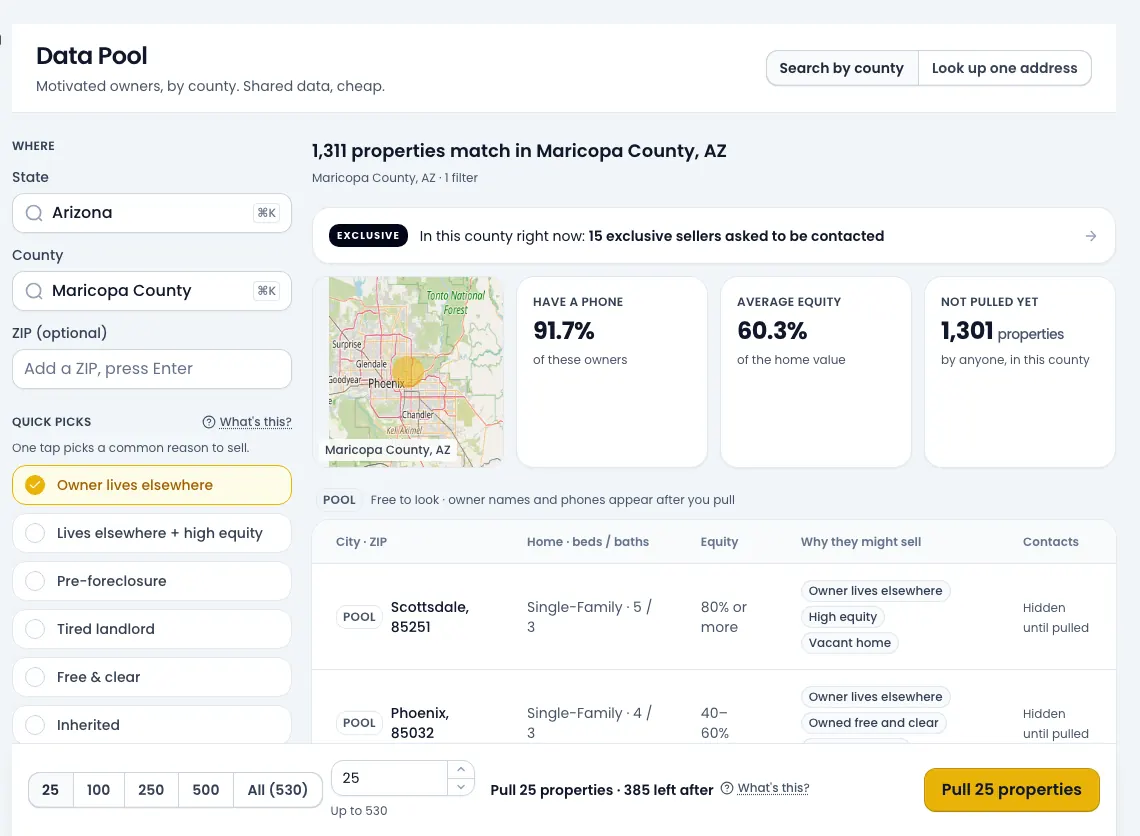Viewport: 1140px width, 836px height.
Task: Increase pull quantity with the up stepper
Action: pyautogui.click(x=461, y=769)
